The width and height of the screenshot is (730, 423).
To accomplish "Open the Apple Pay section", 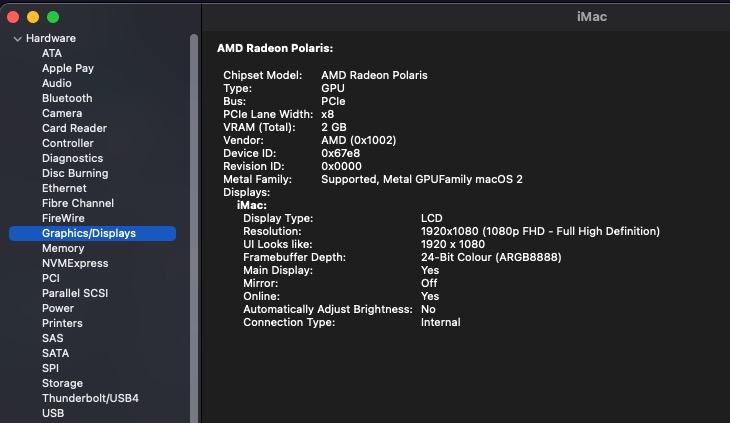I will pos(68,68).
